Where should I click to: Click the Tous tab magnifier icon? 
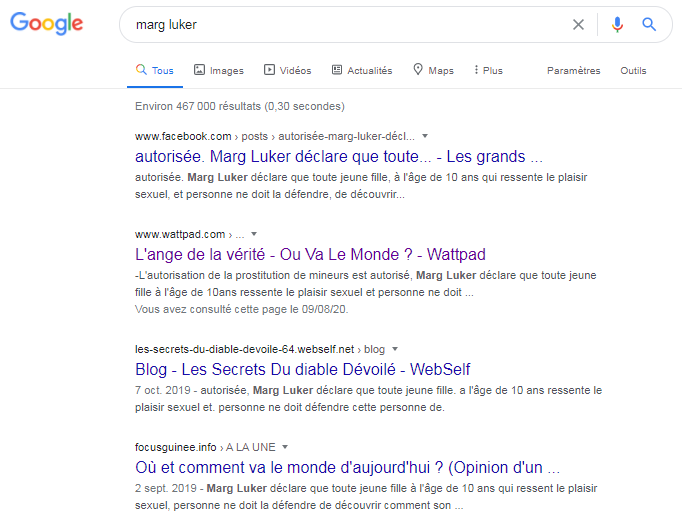coord(141,70)
